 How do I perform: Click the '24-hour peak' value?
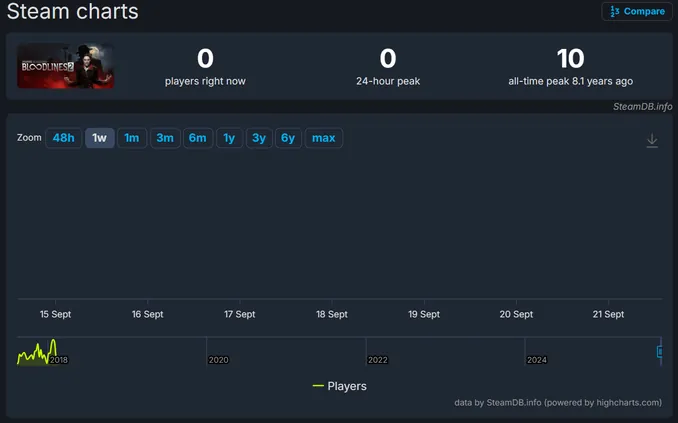(388, 58)
